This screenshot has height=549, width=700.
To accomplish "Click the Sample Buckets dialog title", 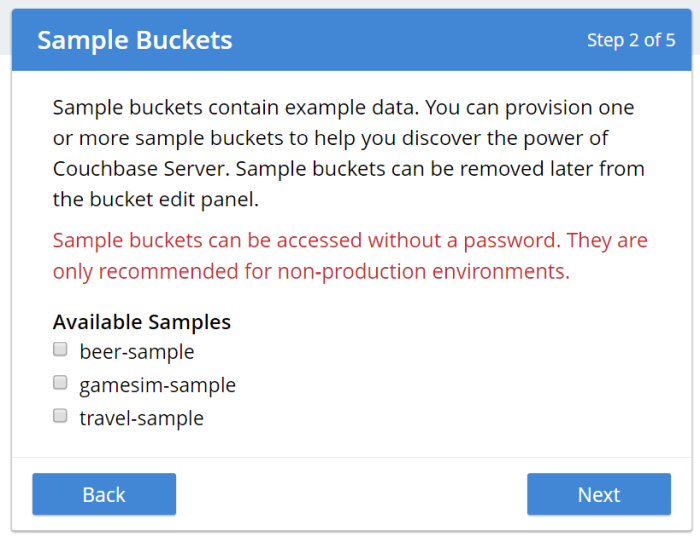I will (x=135, y=40).
